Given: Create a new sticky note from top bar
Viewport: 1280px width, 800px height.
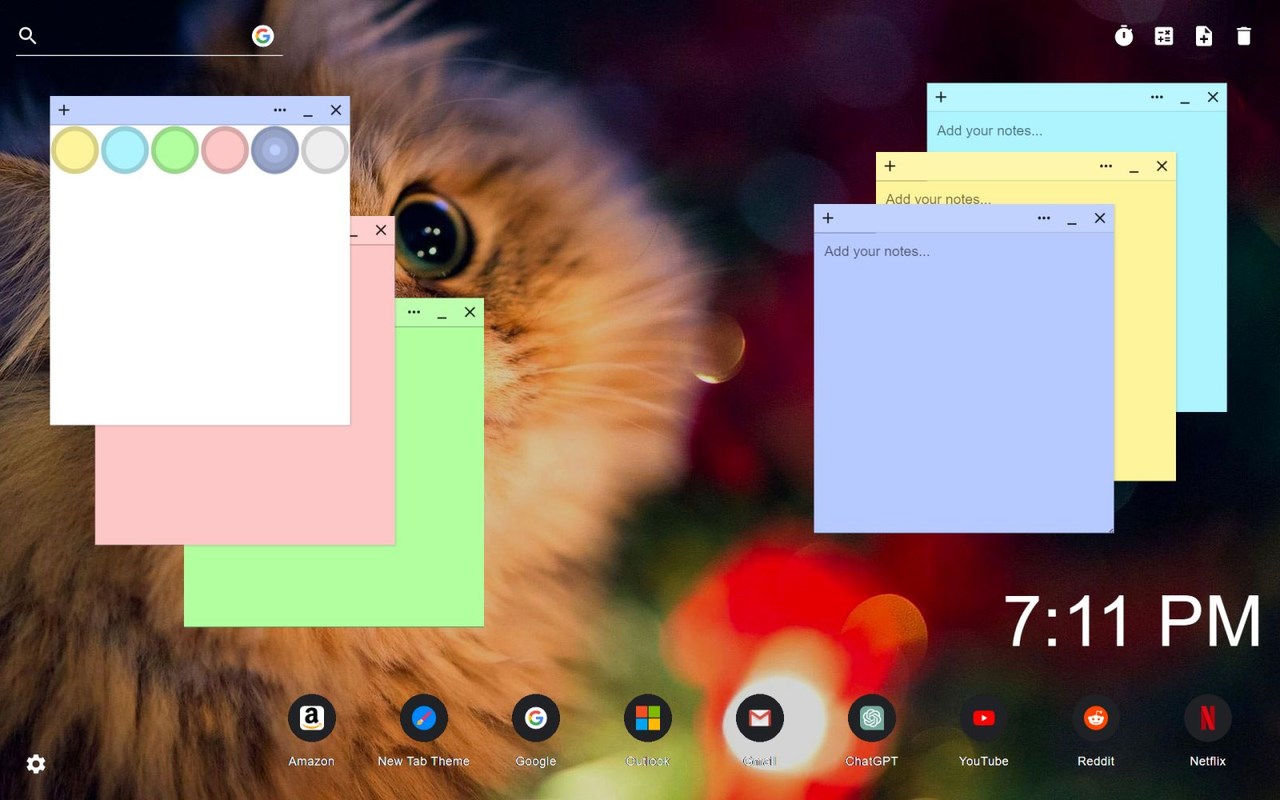Looking at the screenshot, I should point(1204,36).
